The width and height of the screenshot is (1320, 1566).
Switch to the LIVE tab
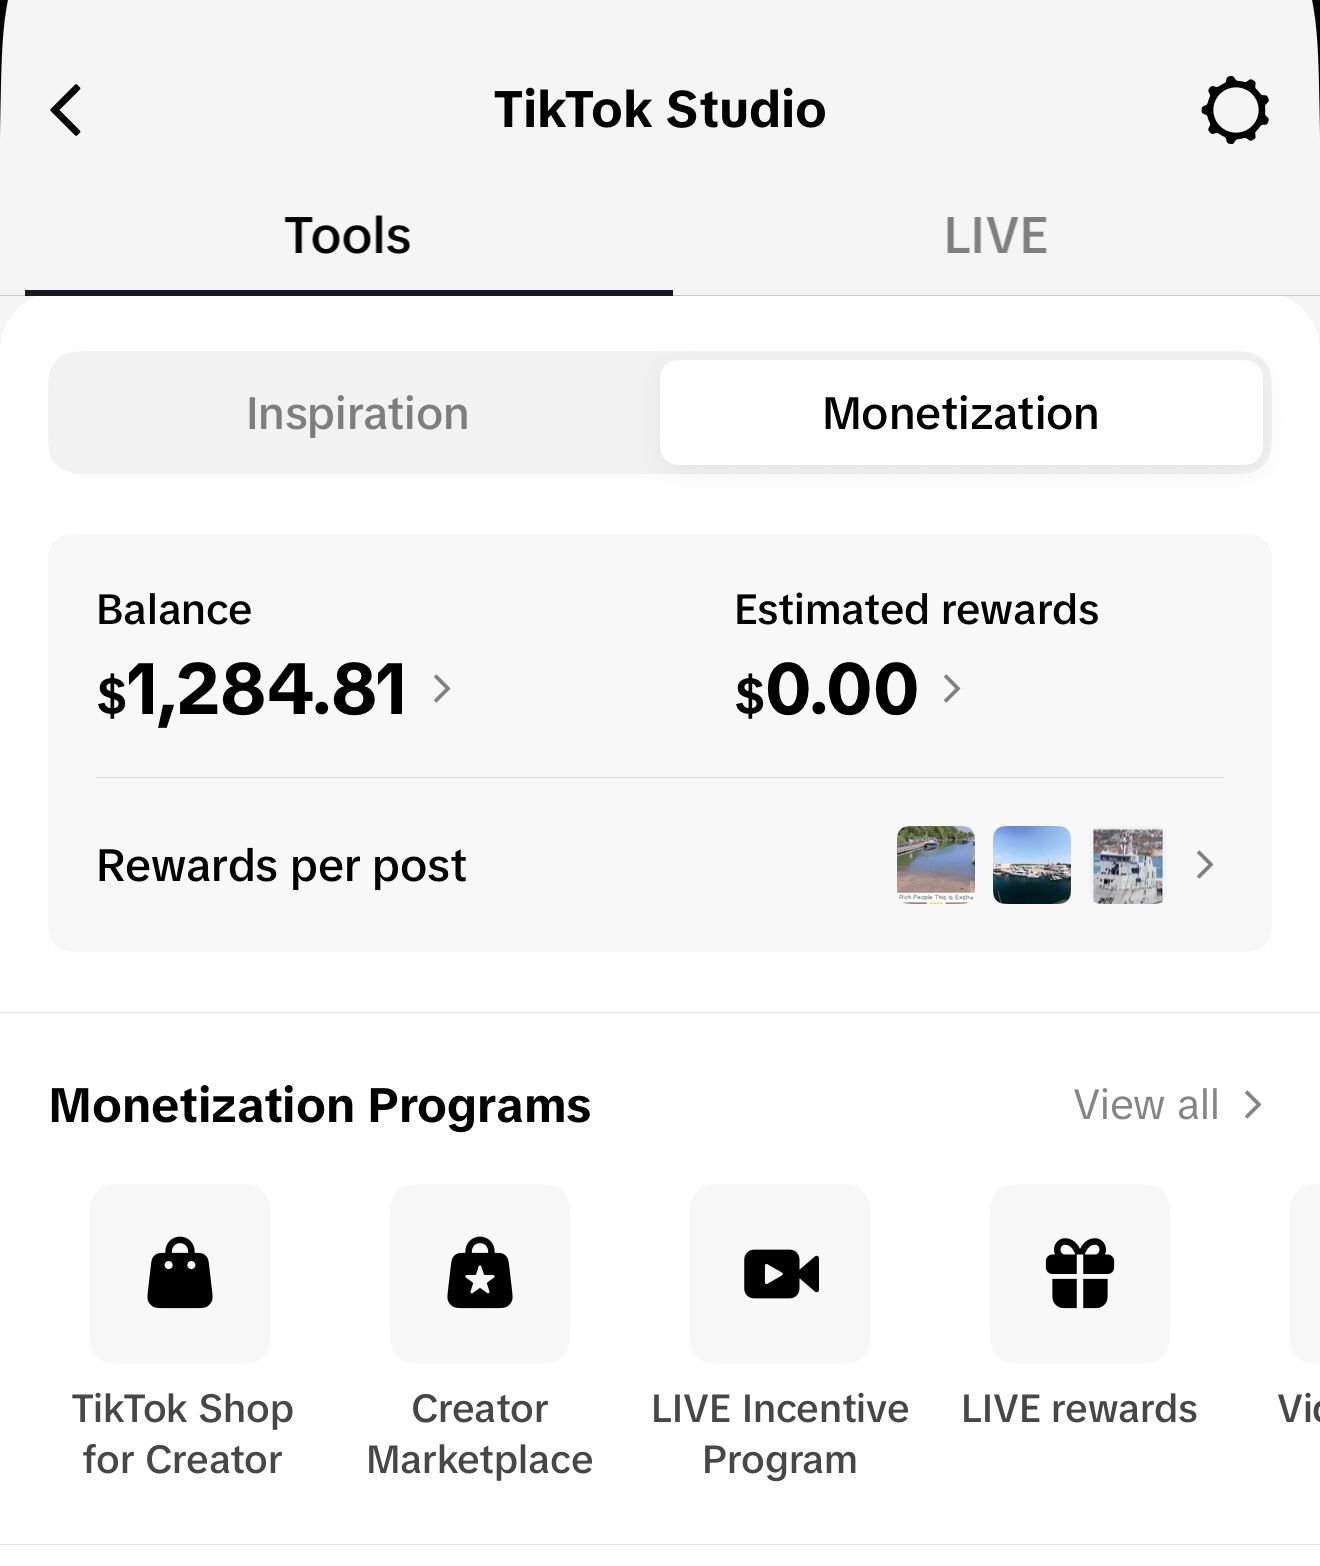[995, 236]
